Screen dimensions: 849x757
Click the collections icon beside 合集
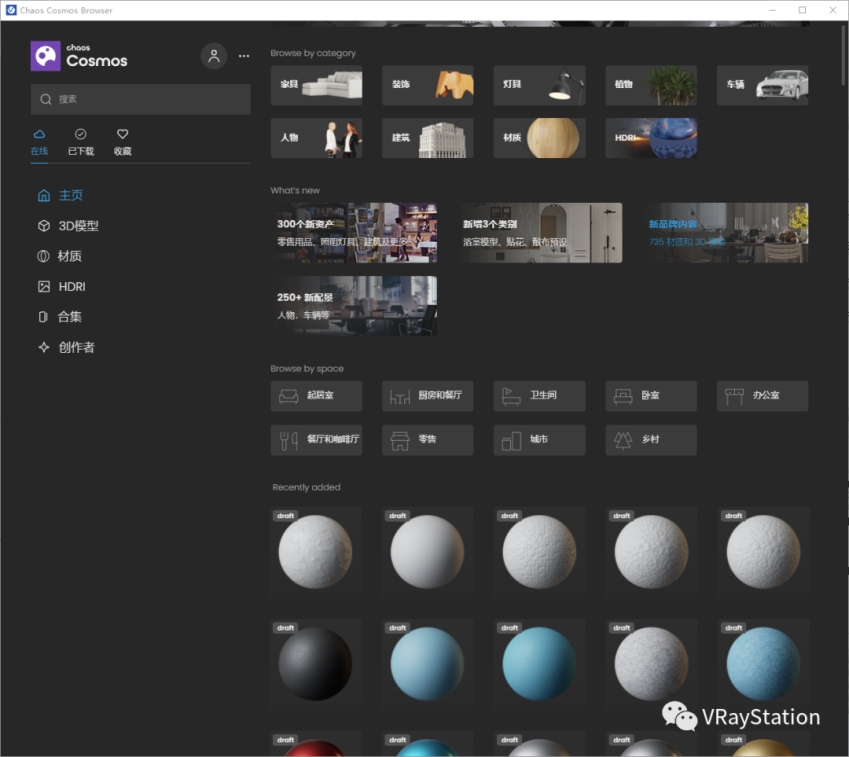point(43,317)
